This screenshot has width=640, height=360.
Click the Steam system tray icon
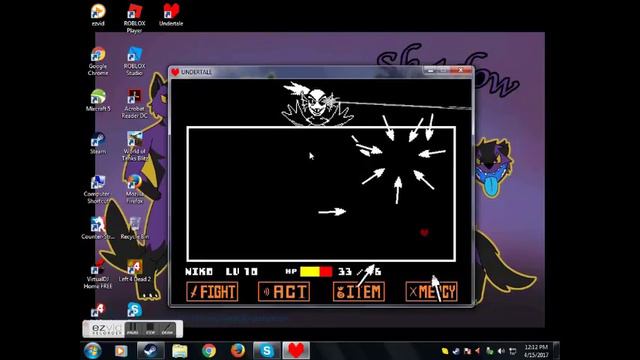(456, 351)
